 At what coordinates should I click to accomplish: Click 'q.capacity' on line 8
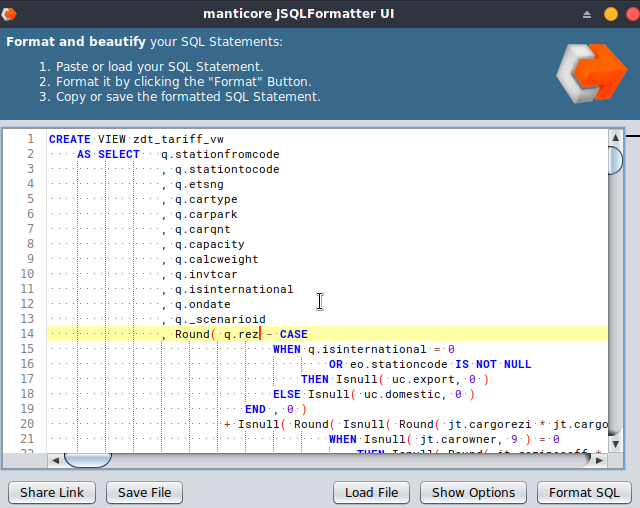210,244
